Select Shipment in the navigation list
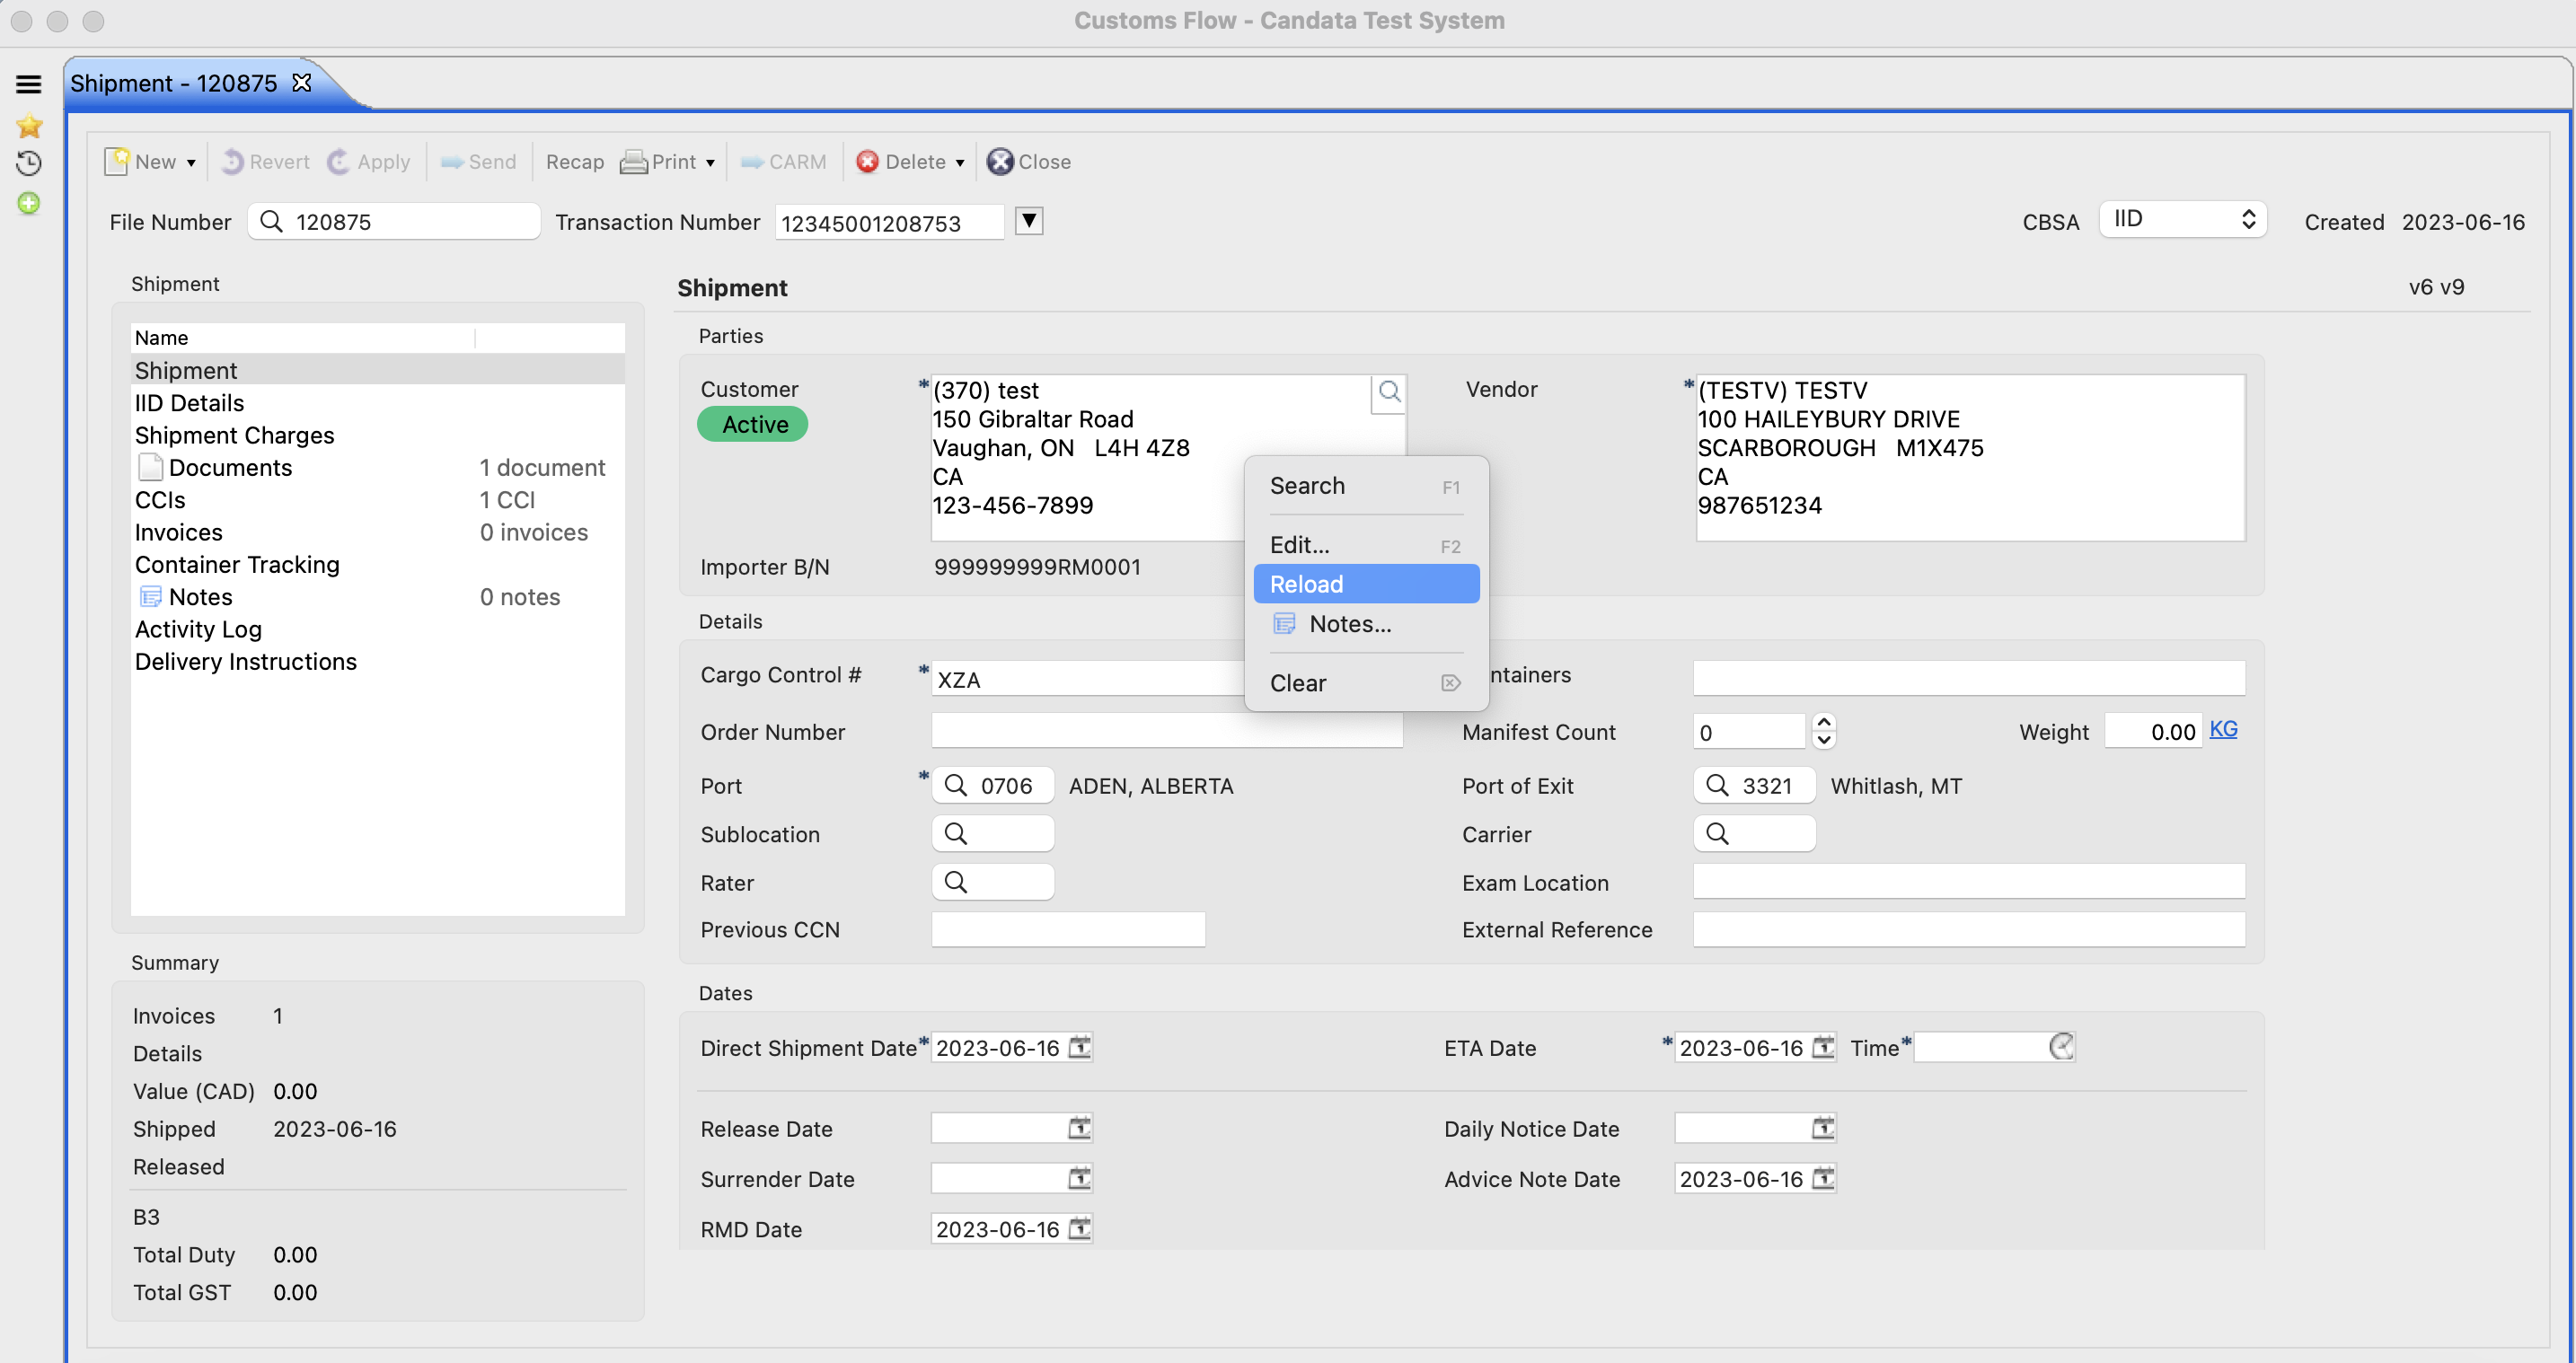The width and height of the screenshot is (2576, 1363). click(x=378, y=371)
